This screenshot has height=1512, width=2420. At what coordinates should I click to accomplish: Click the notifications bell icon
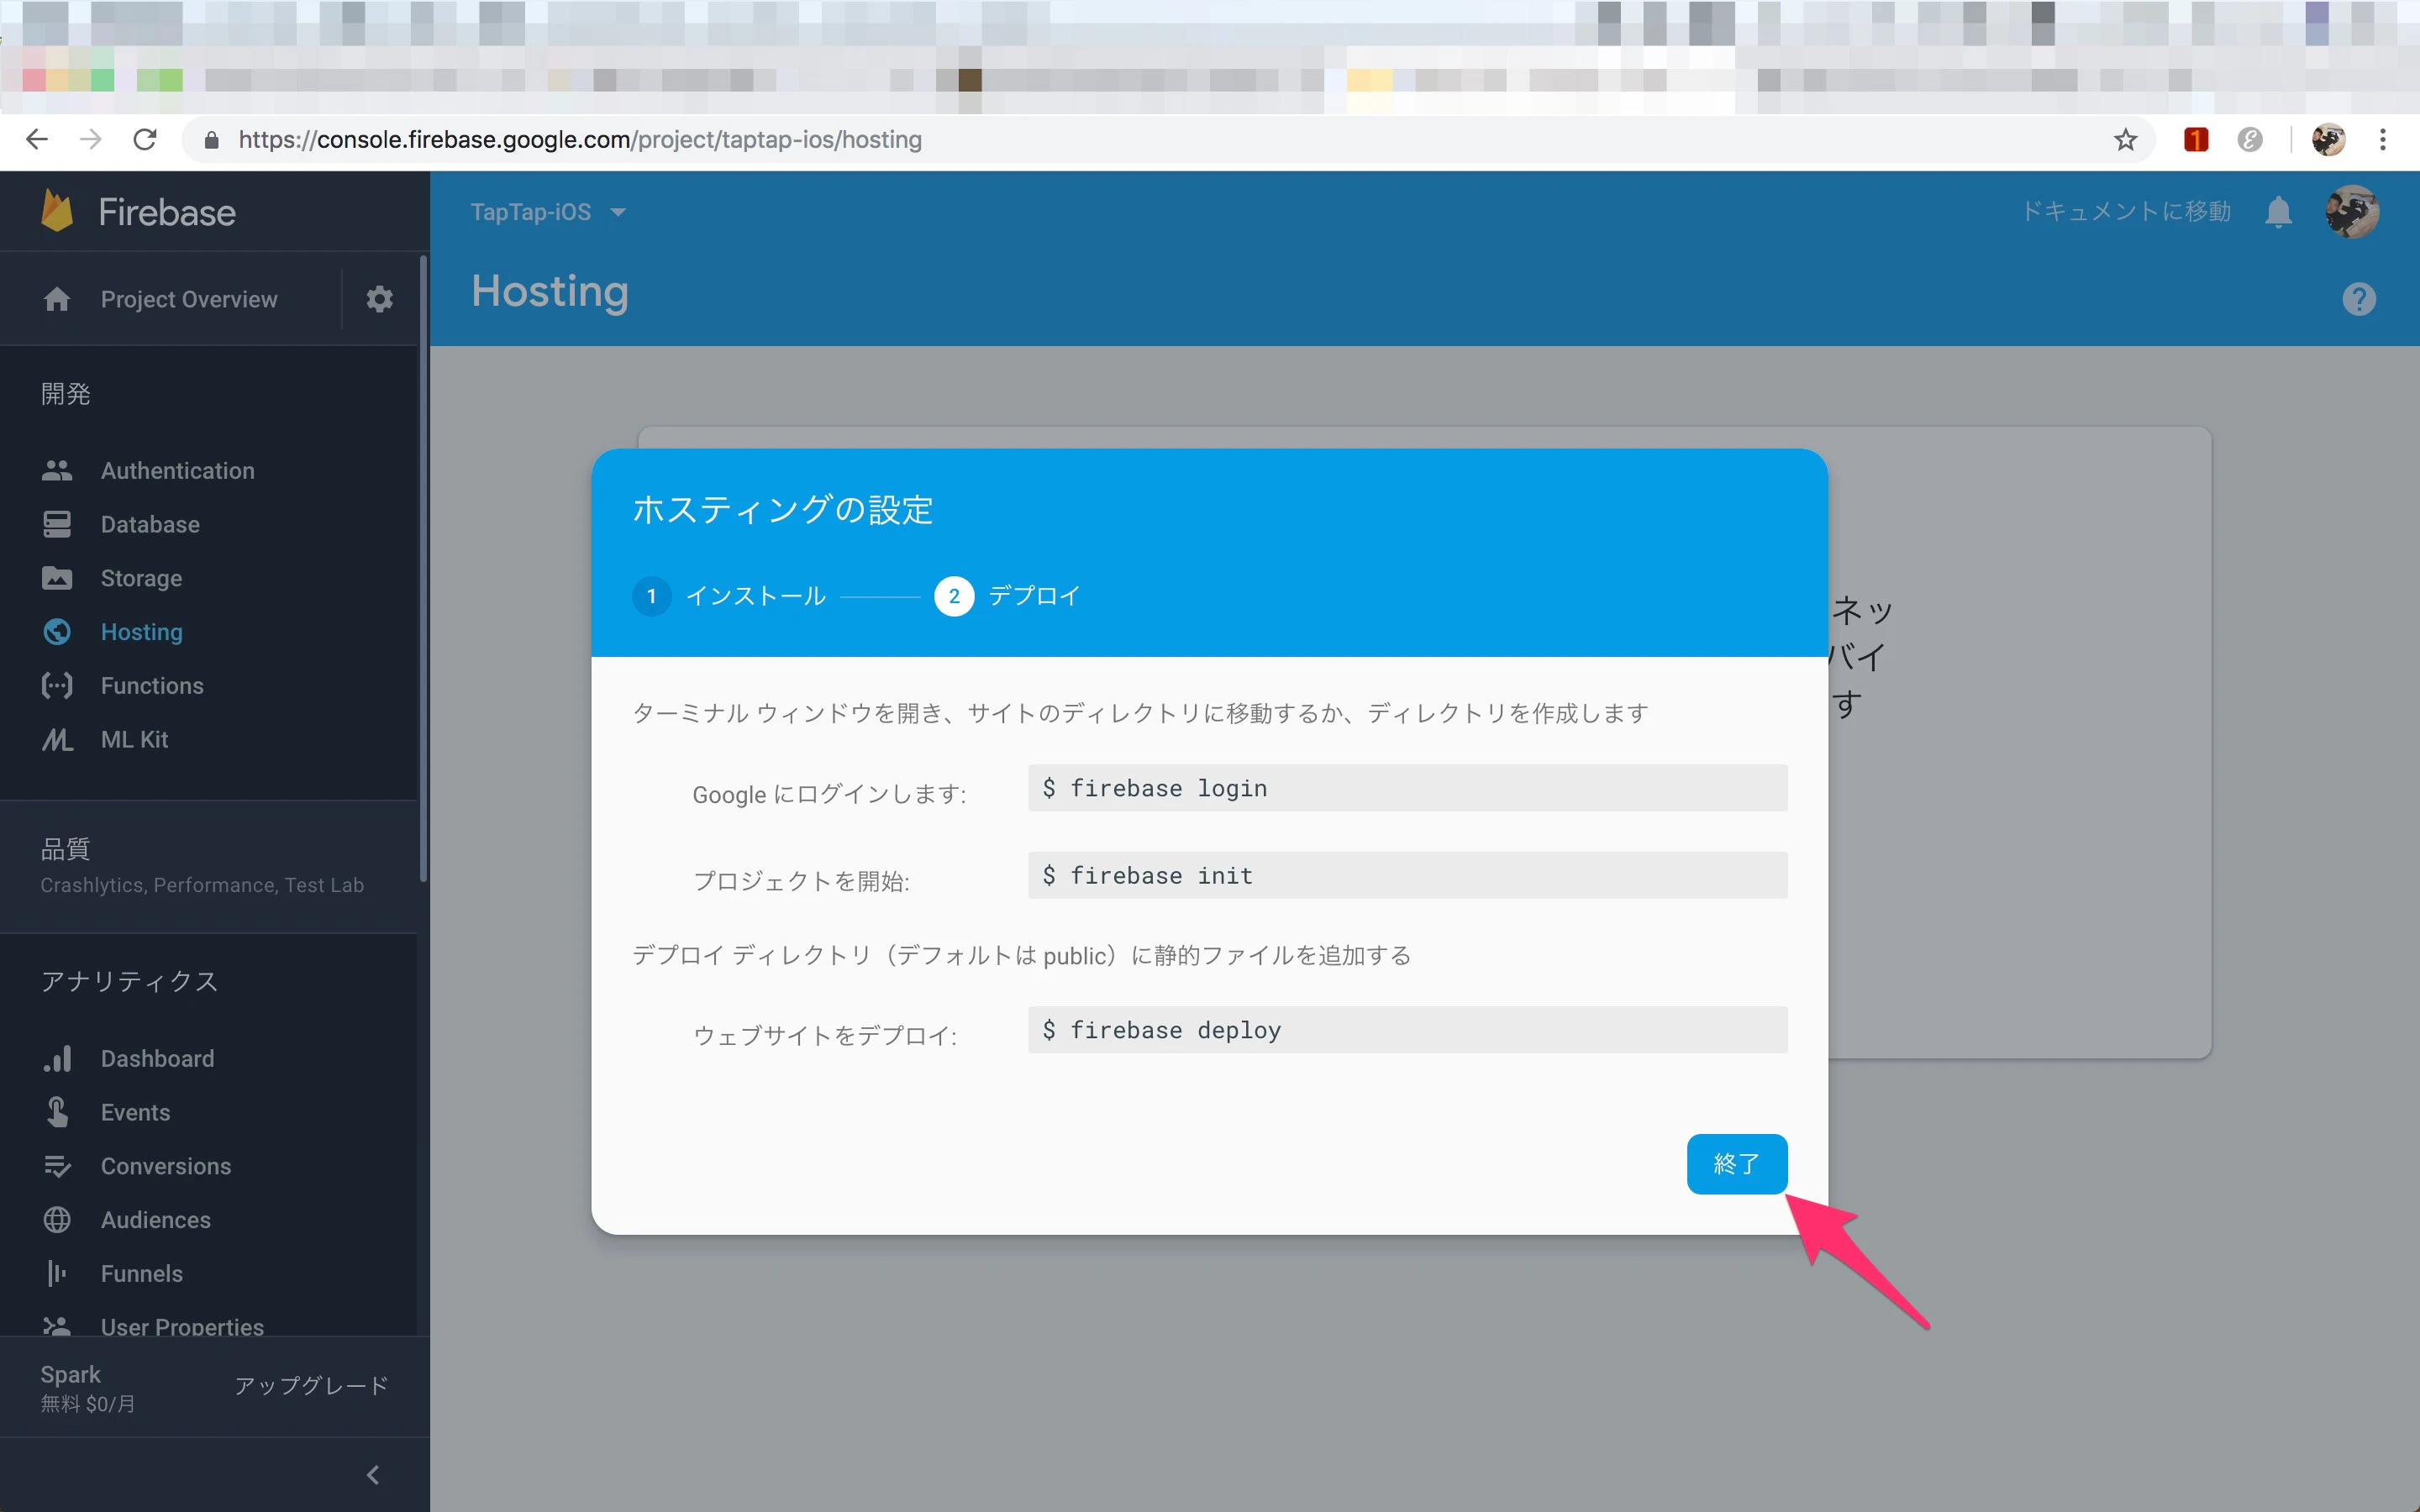pos(2278,212)
